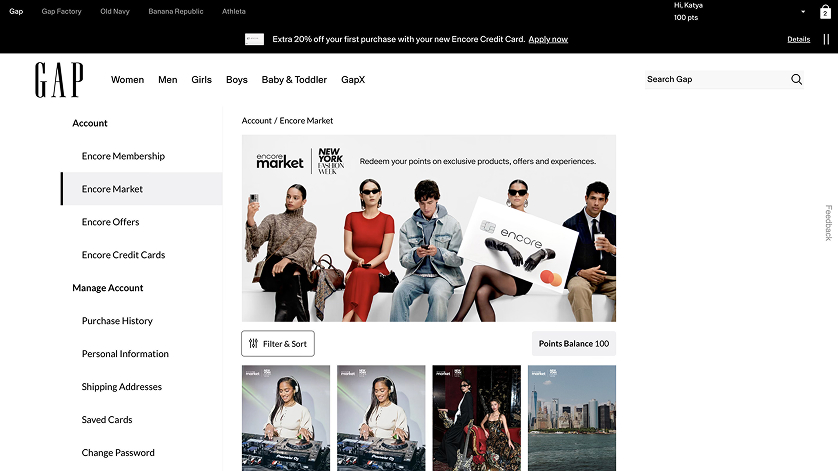Open the Women menu
Viewport: 838px width, 471px height.
tap(127, 80)
